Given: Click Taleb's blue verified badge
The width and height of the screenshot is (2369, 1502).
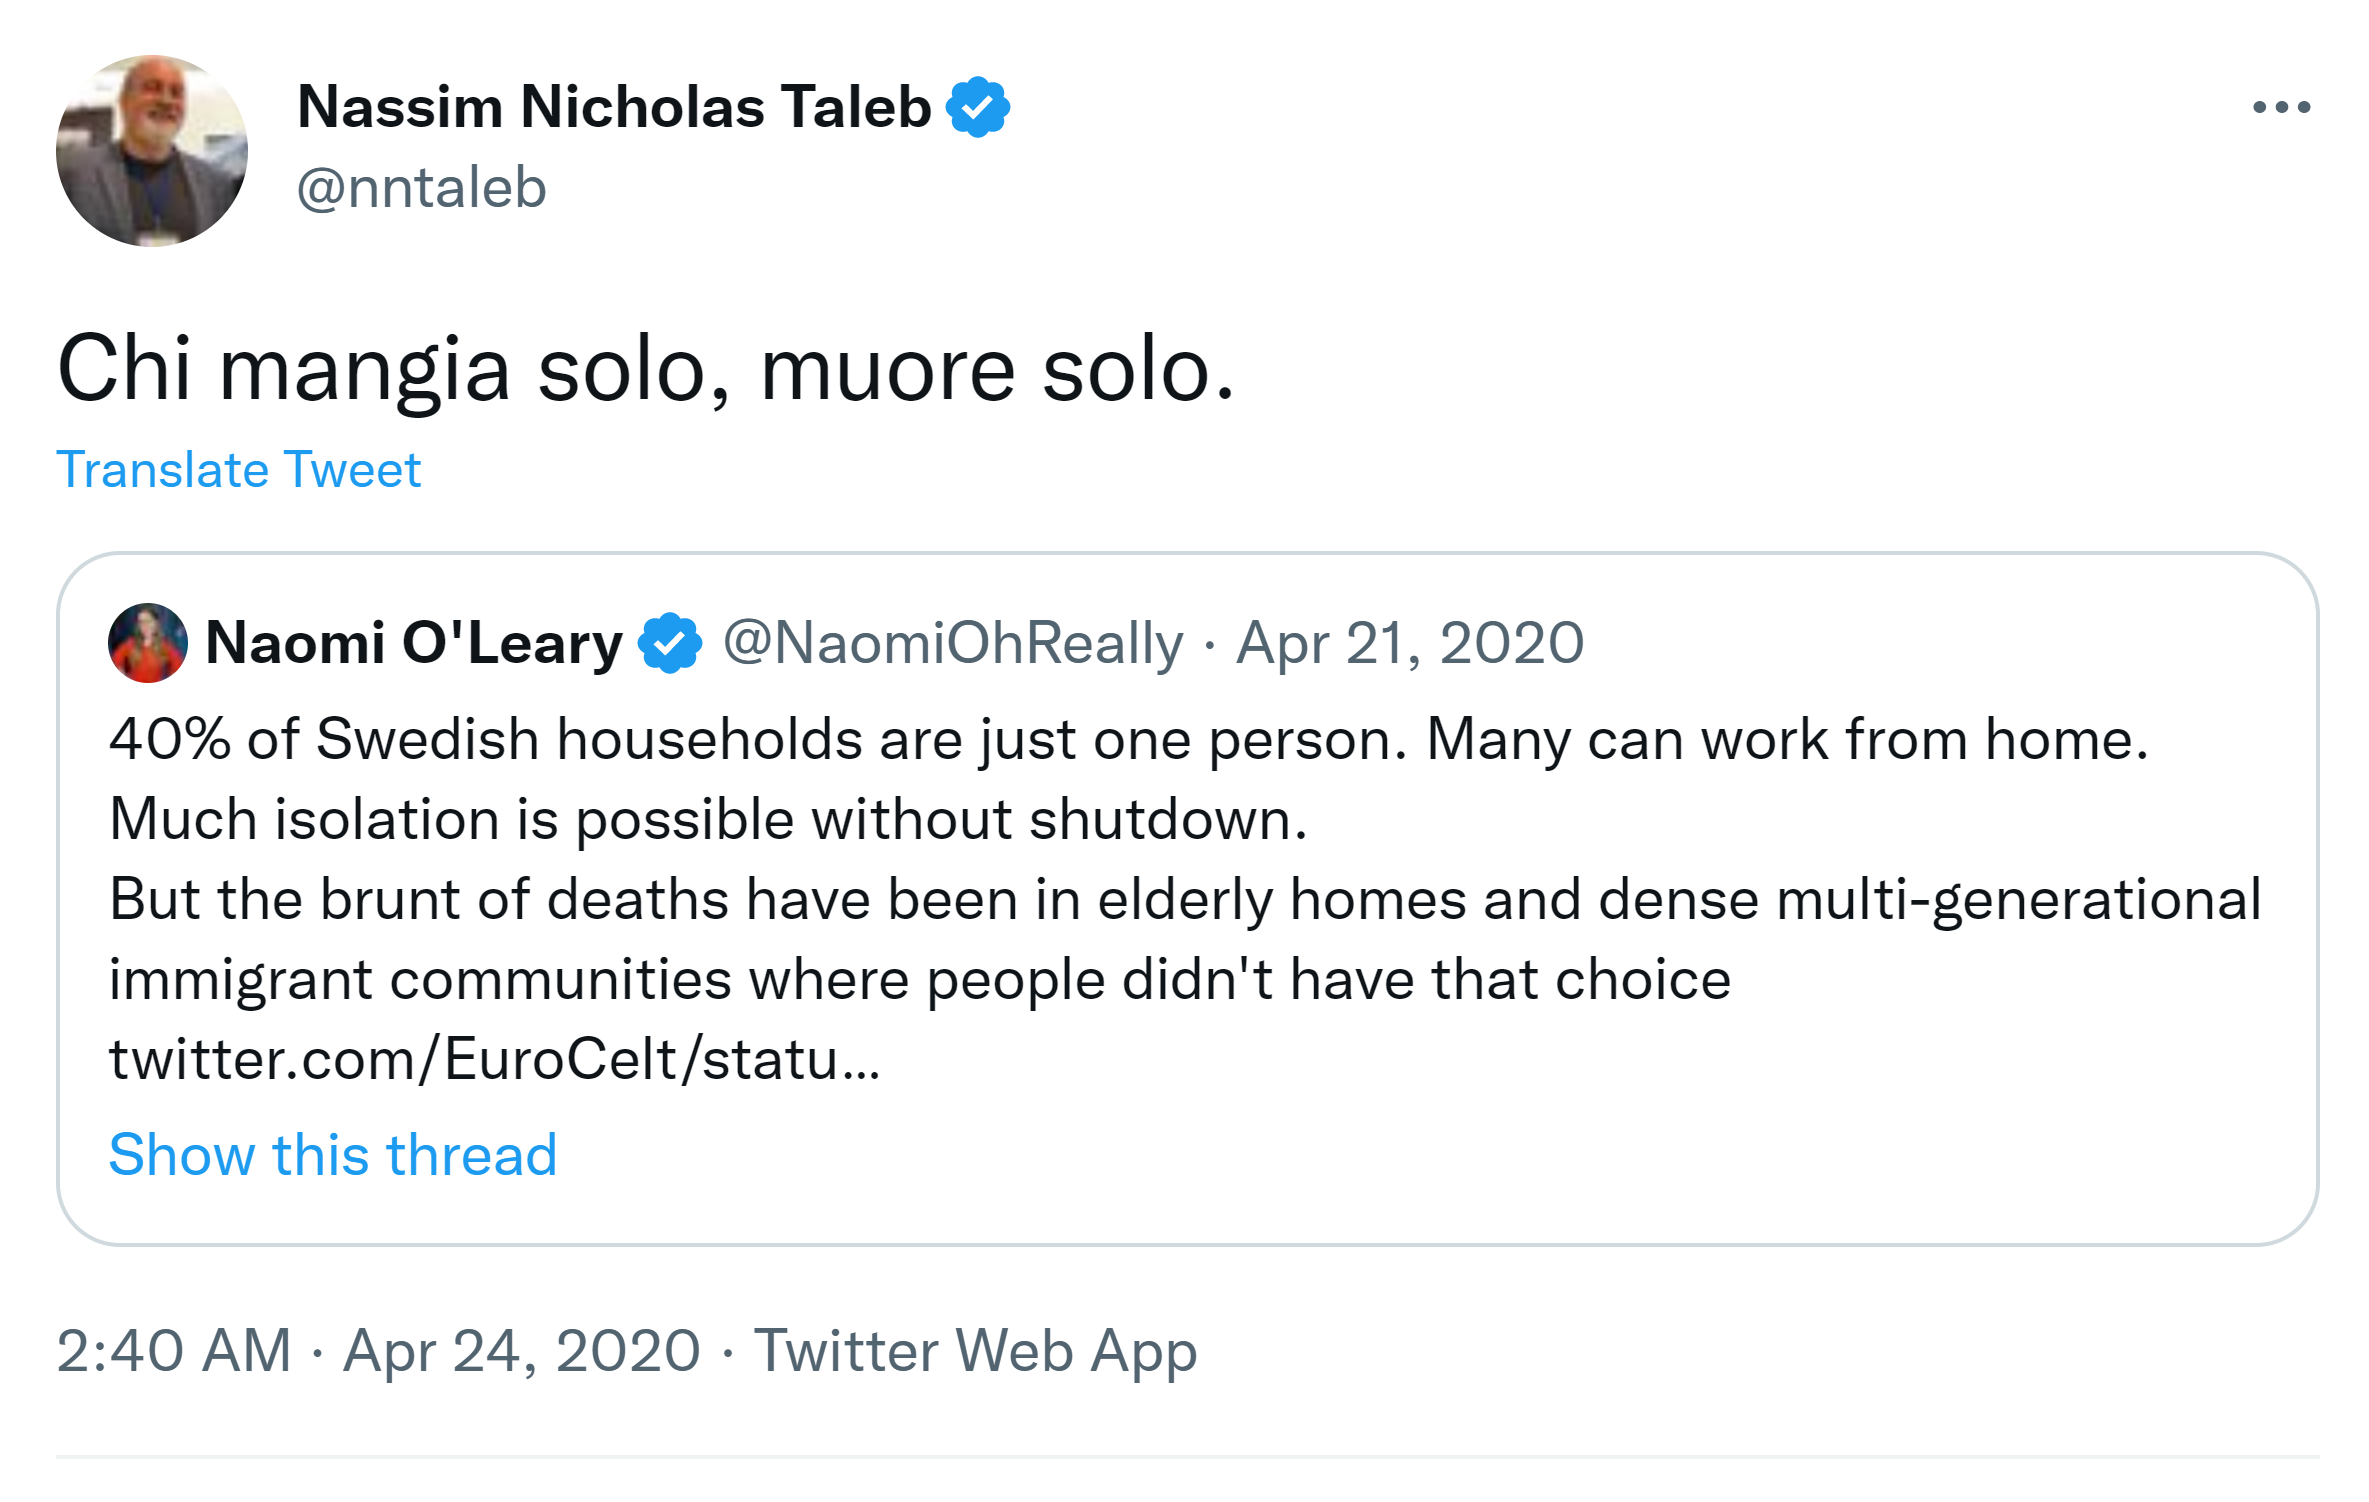Looking at the screenshot, I should click(x=977, y=107).
